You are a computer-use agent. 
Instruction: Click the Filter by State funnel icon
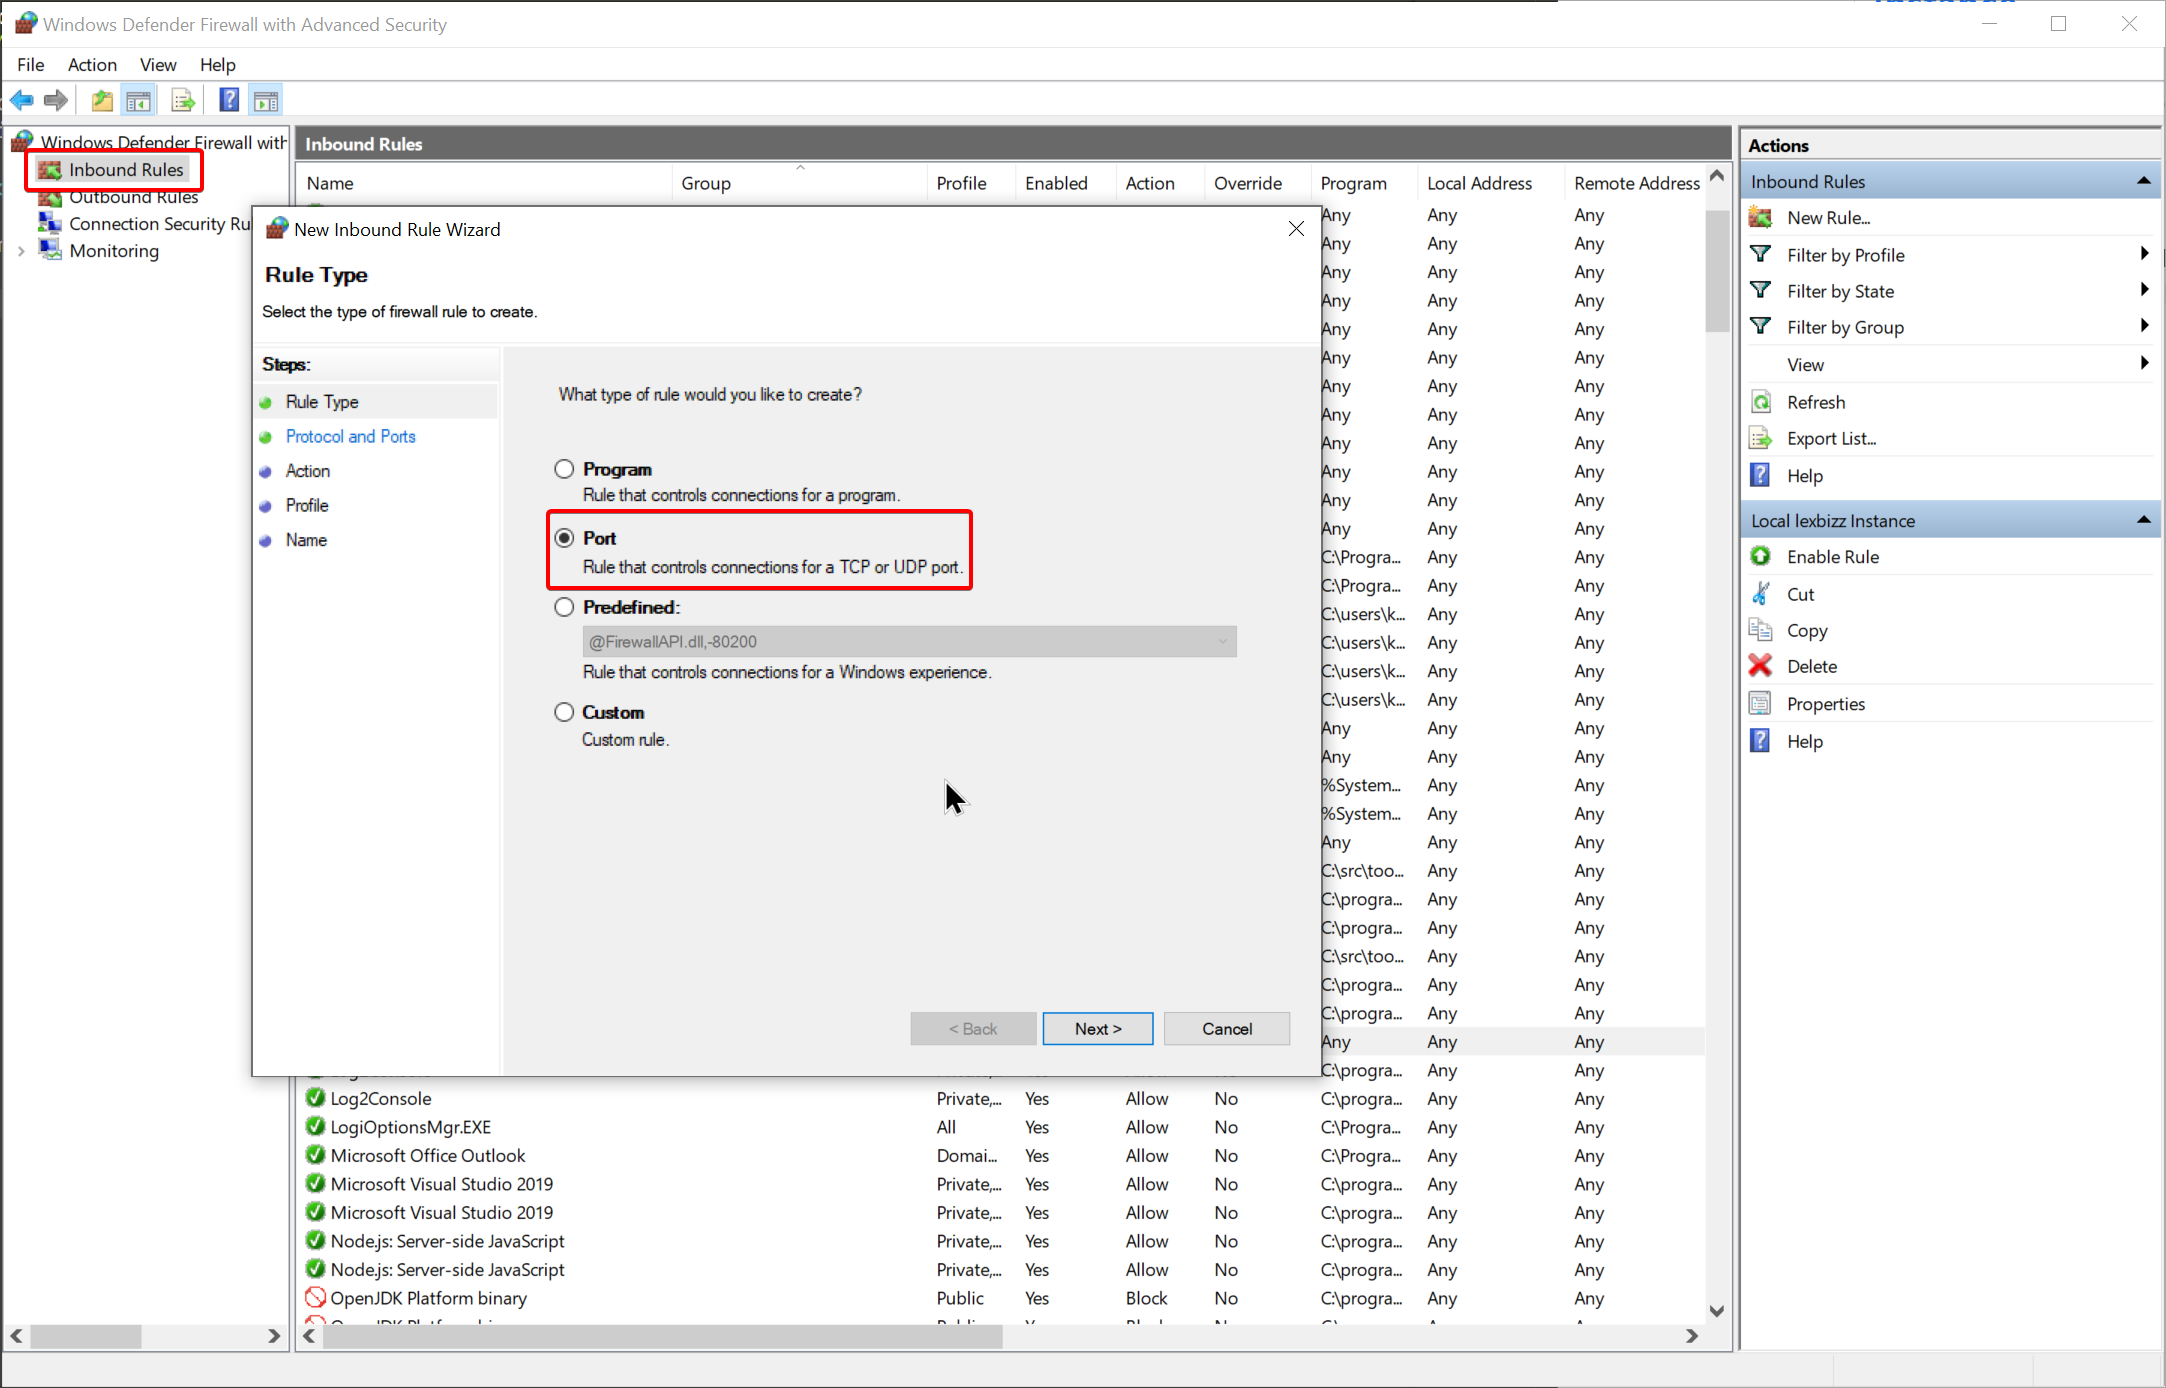(1761, 290)
